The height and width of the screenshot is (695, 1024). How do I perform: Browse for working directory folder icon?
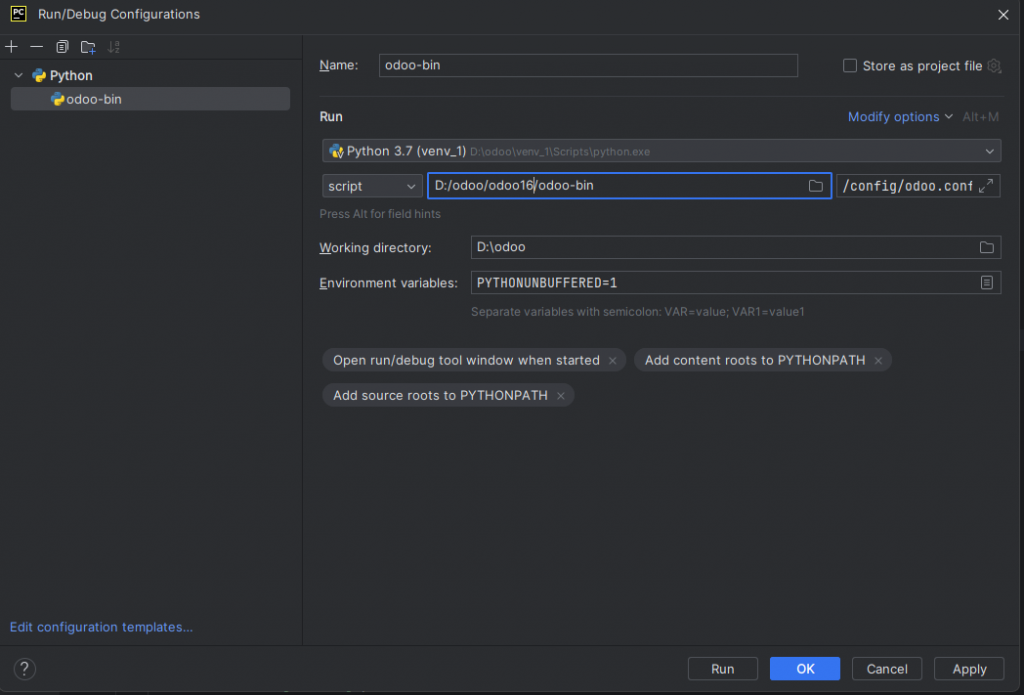987,248
